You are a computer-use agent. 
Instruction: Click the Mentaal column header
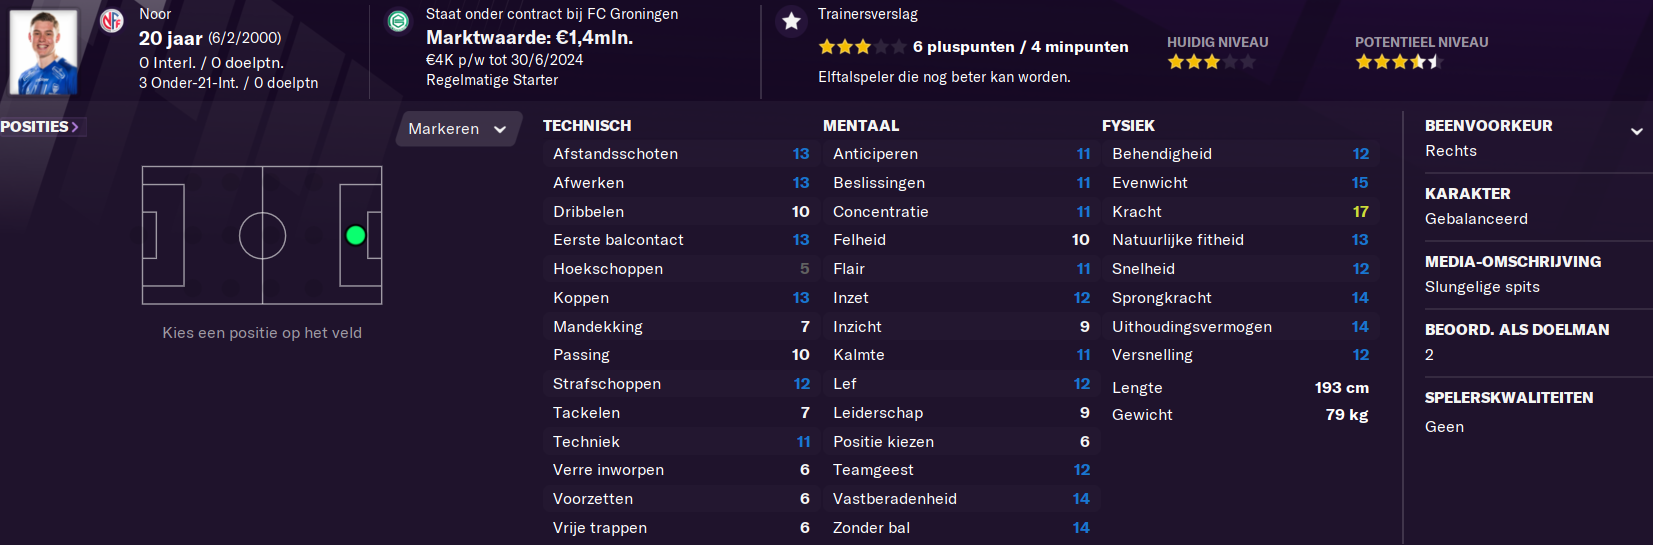click(x=861, y=126)
